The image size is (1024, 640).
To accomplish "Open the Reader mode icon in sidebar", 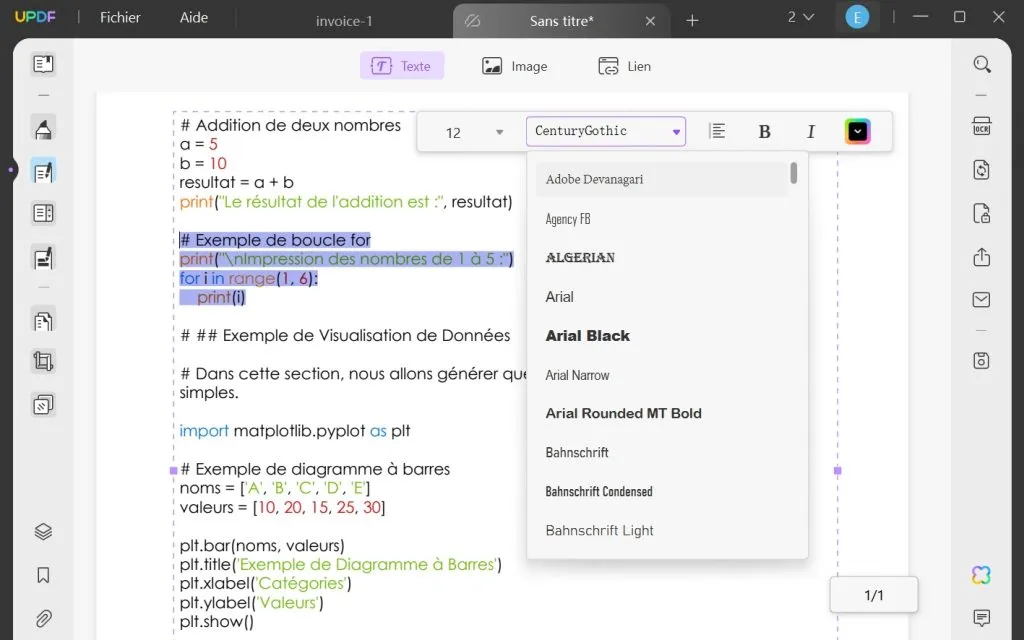I will (x=43, y=63).
